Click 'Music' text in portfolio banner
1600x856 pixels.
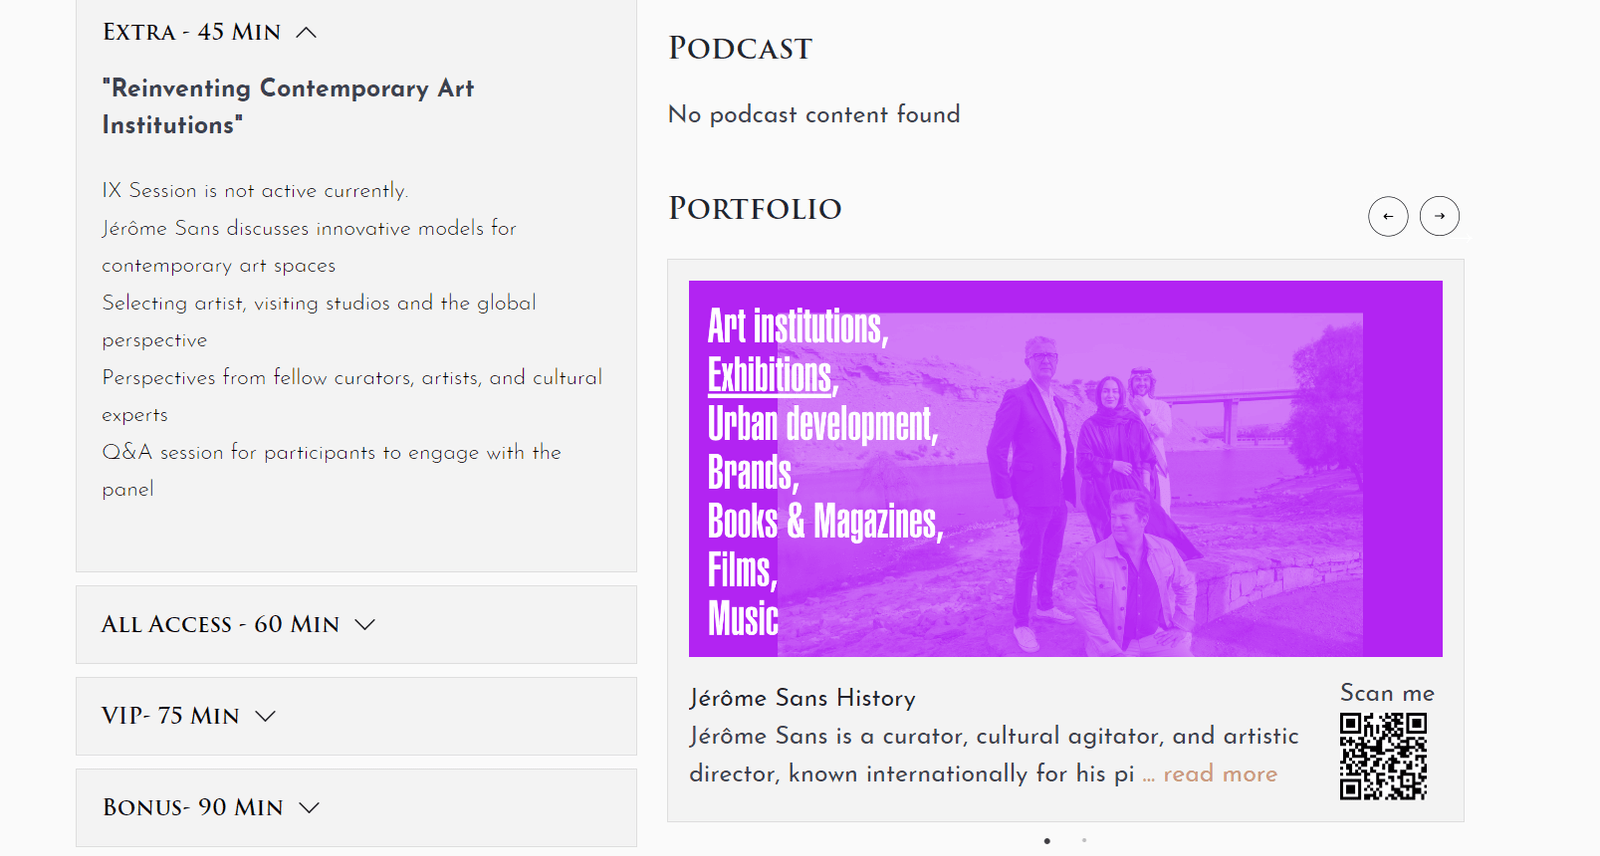(x=743, y=618)
